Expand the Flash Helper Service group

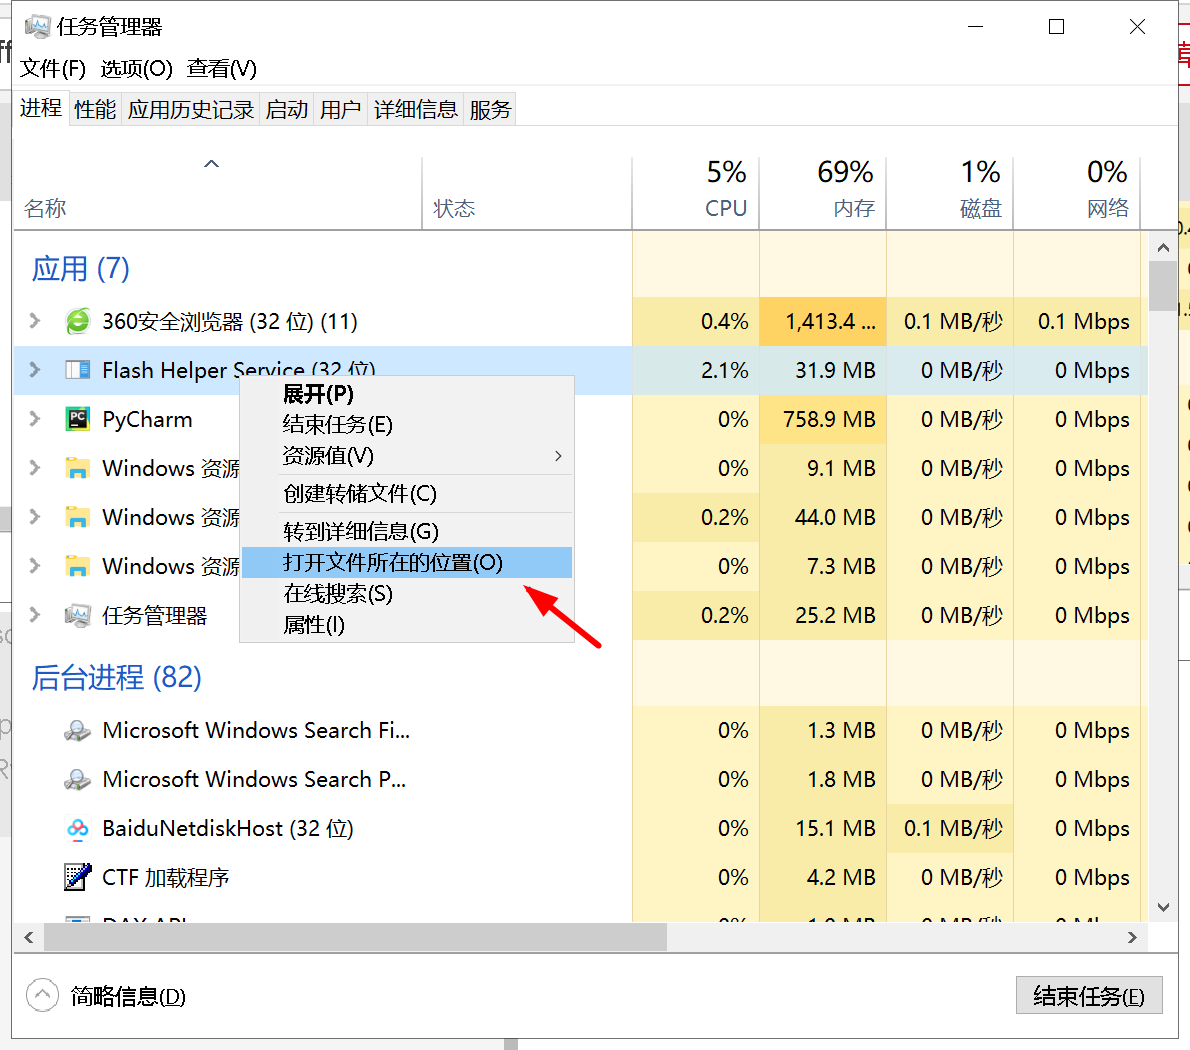34,370
